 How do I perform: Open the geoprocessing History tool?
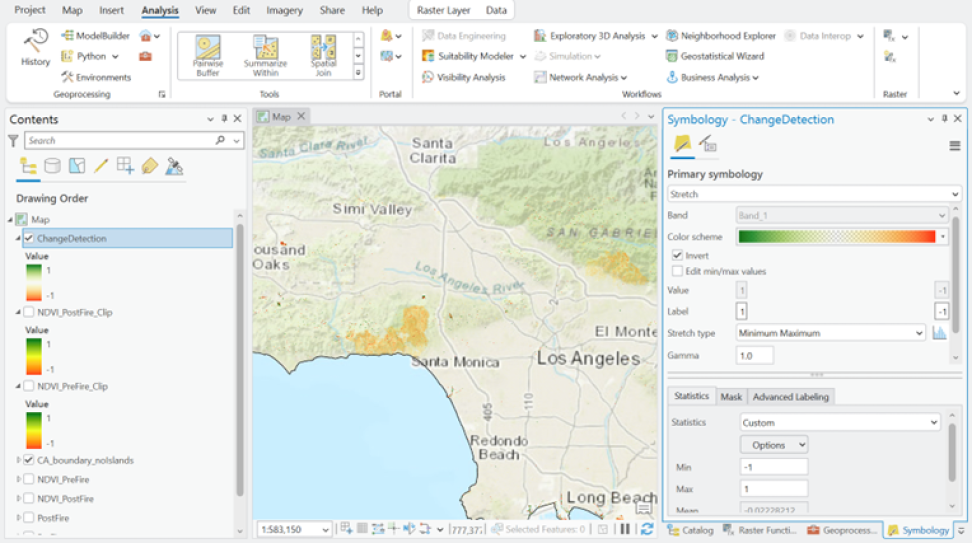(x=35, y=47)
